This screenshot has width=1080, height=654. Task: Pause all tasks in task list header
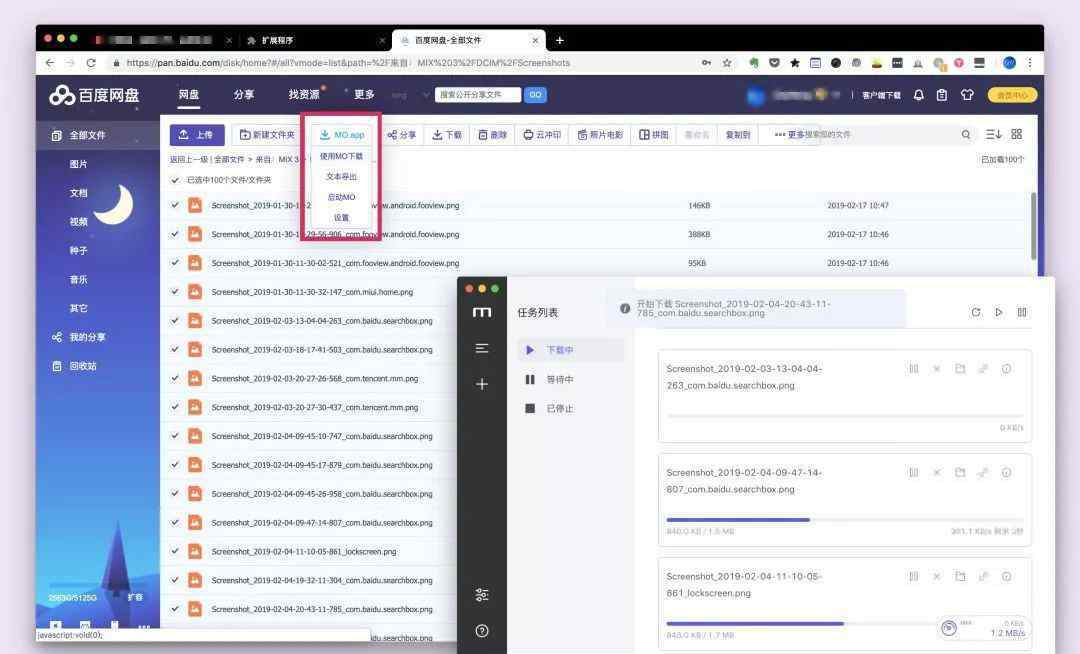(1022, 313)
